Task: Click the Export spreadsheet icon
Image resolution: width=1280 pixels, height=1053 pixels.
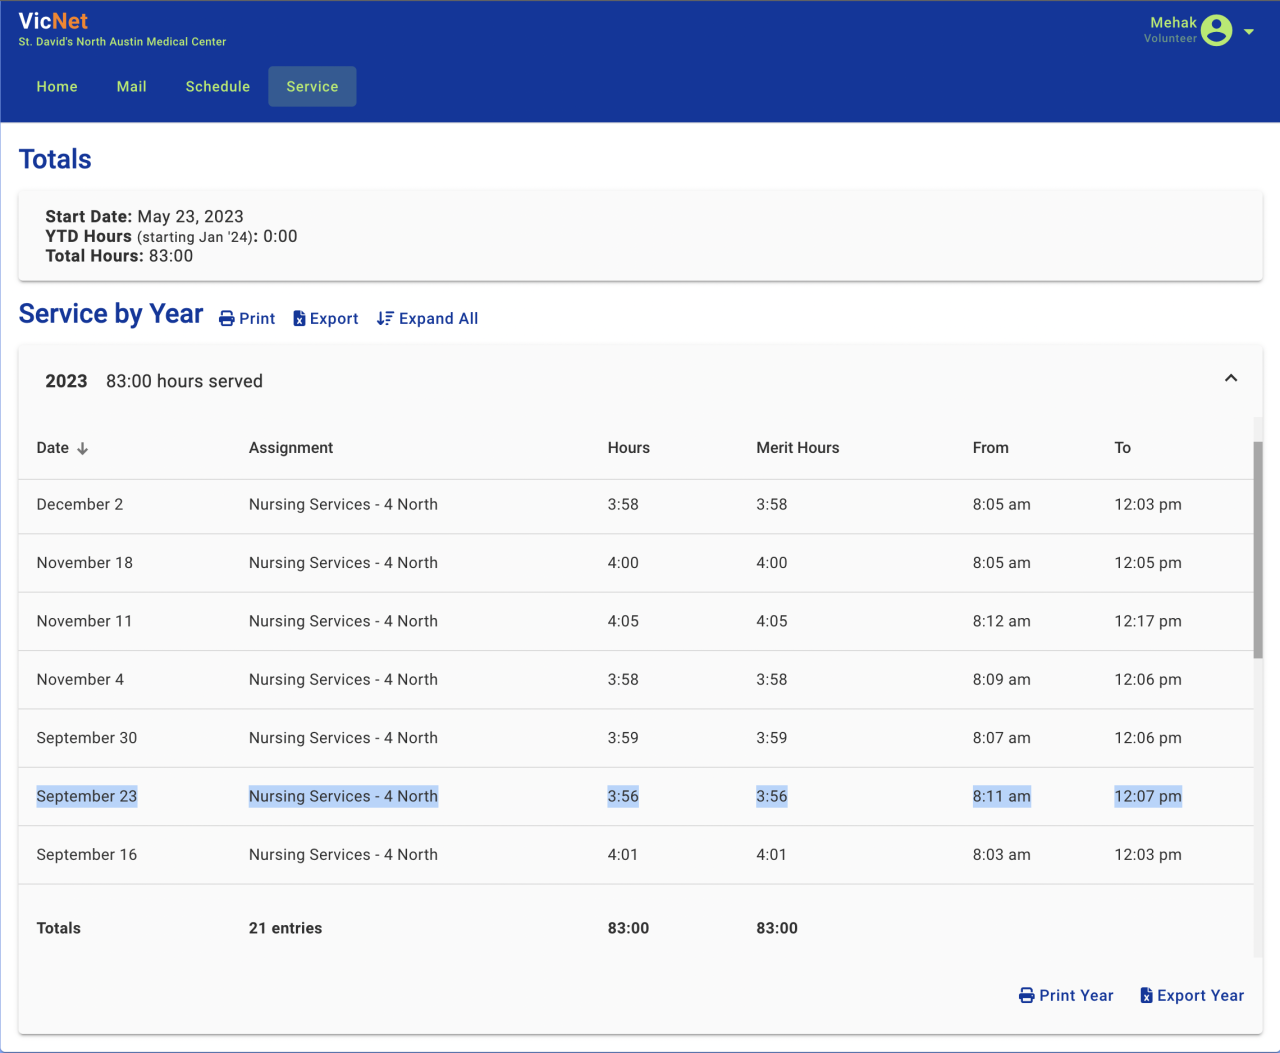Action: pos(299,319)
